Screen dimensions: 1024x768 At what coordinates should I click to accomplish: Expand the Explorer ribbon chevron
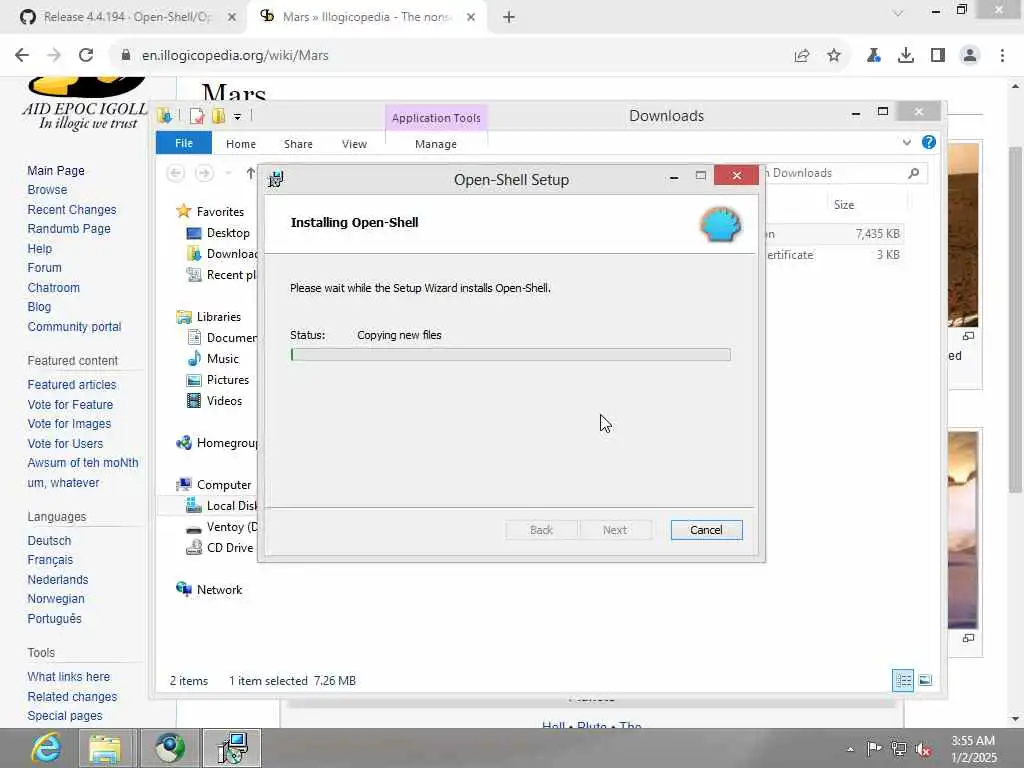906,142
